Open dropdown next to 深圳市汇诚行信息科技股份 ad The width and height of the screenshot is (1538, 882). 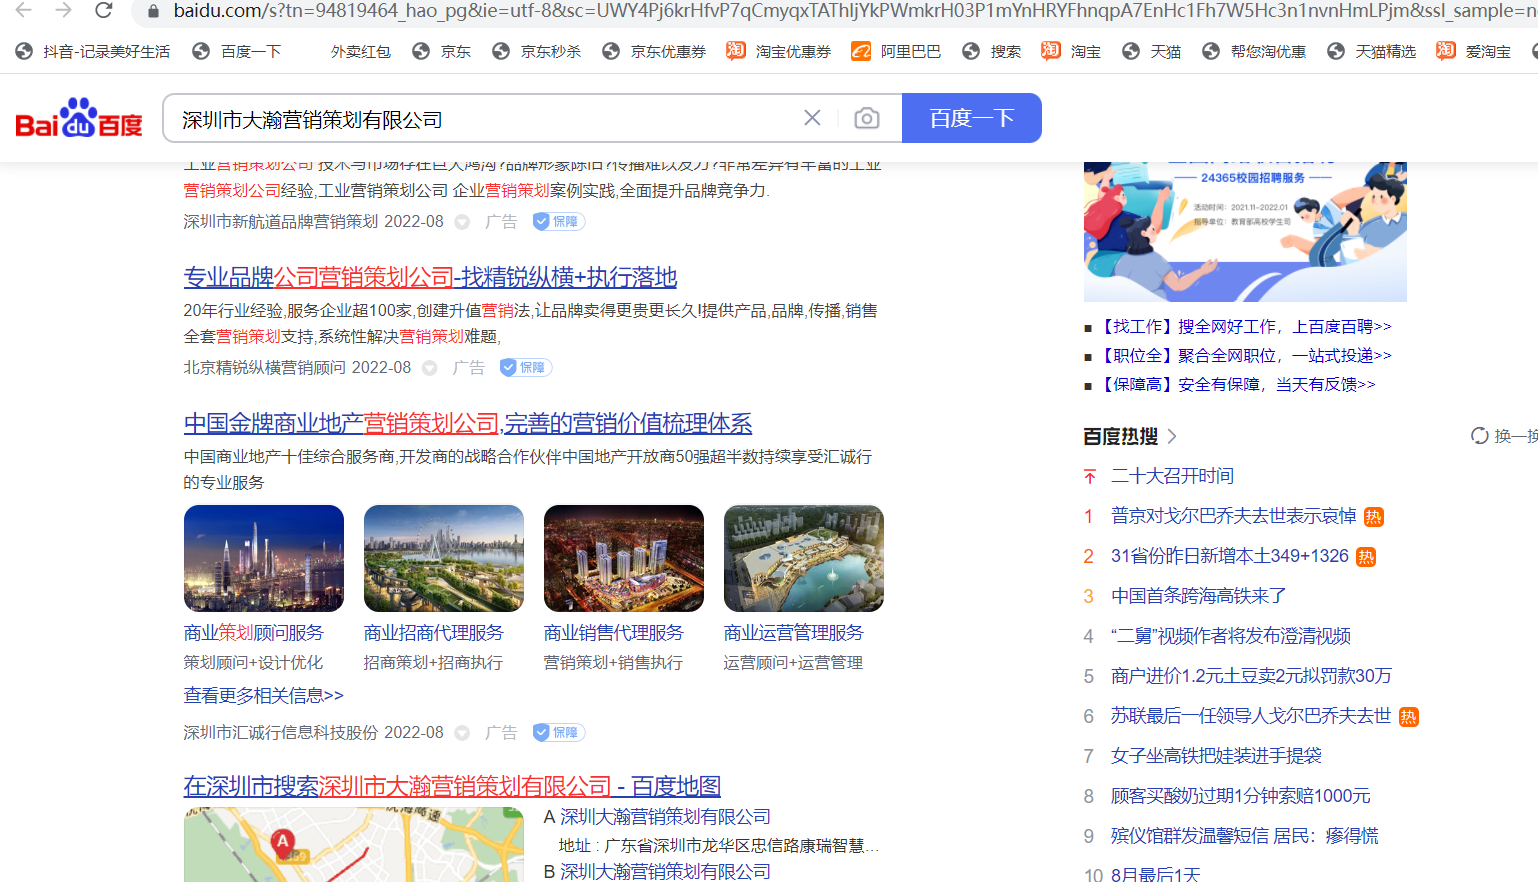462,733
